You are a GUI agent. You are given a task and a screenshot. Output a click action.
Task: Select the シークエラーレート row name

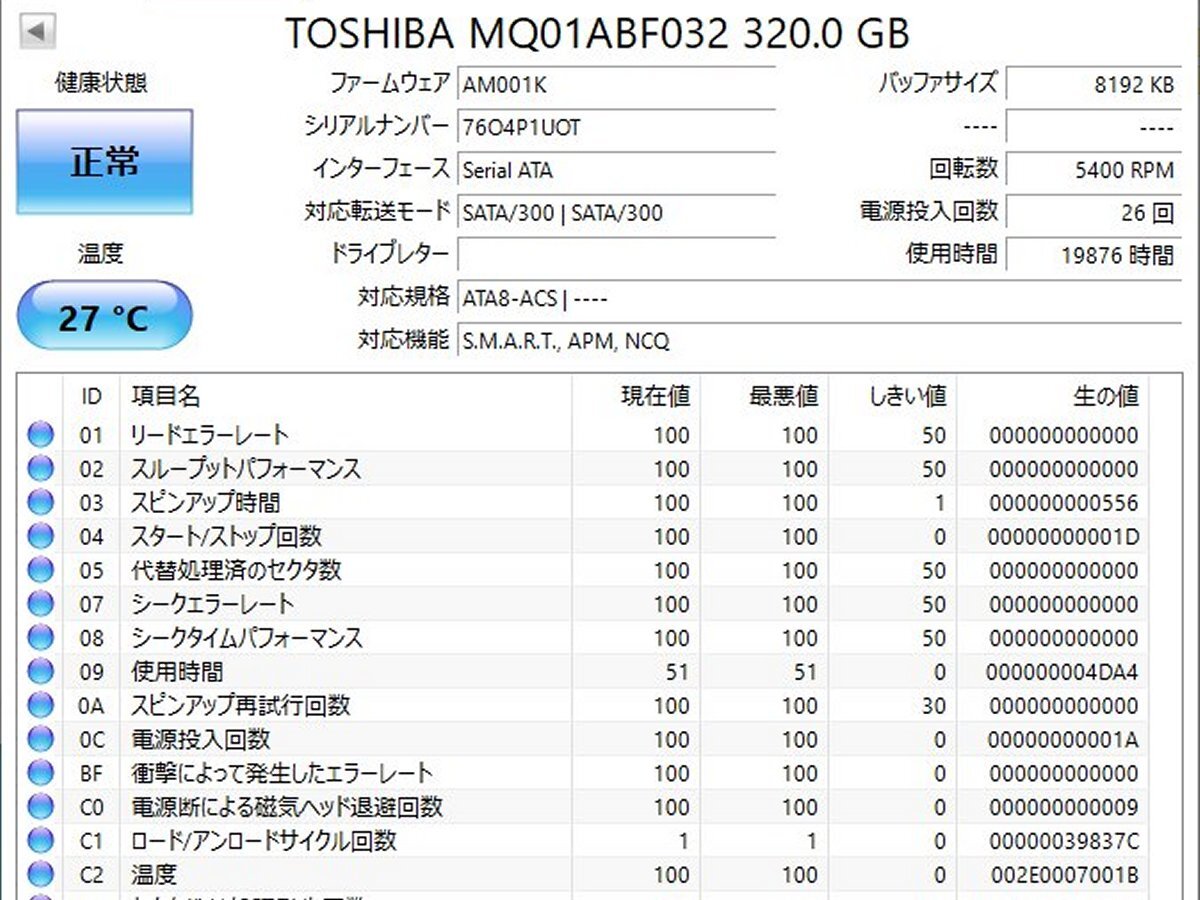(x=213, y=604)
